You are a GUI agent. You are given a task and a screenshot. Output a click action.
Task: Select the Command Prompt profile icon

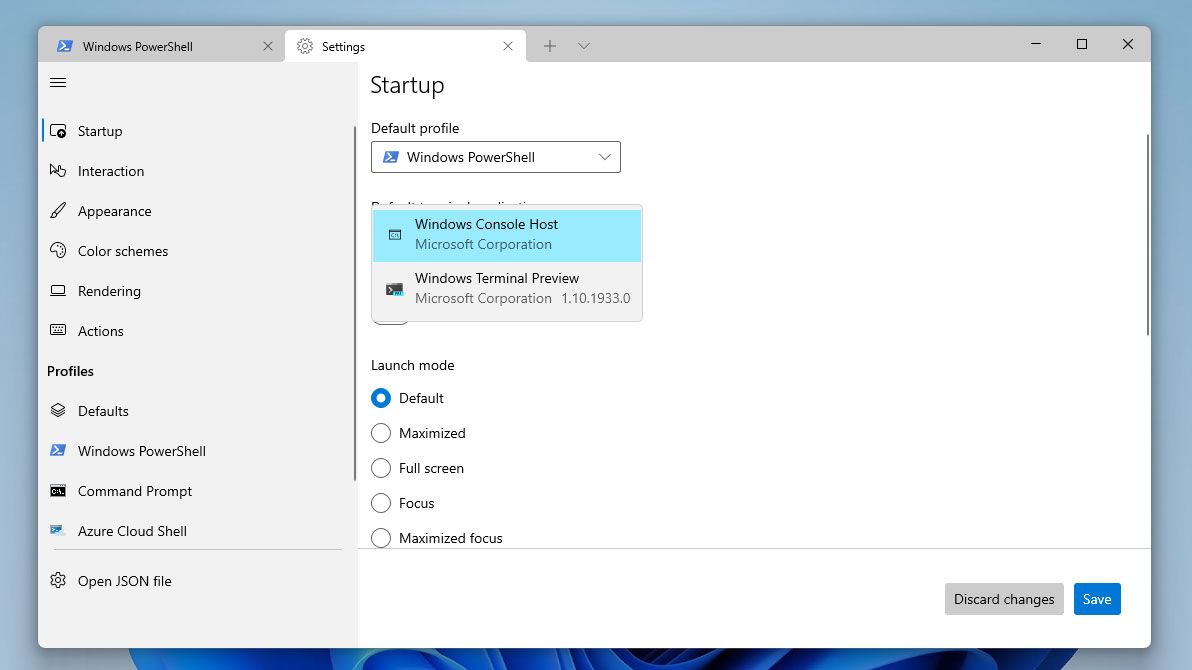(x=57, y=491)
